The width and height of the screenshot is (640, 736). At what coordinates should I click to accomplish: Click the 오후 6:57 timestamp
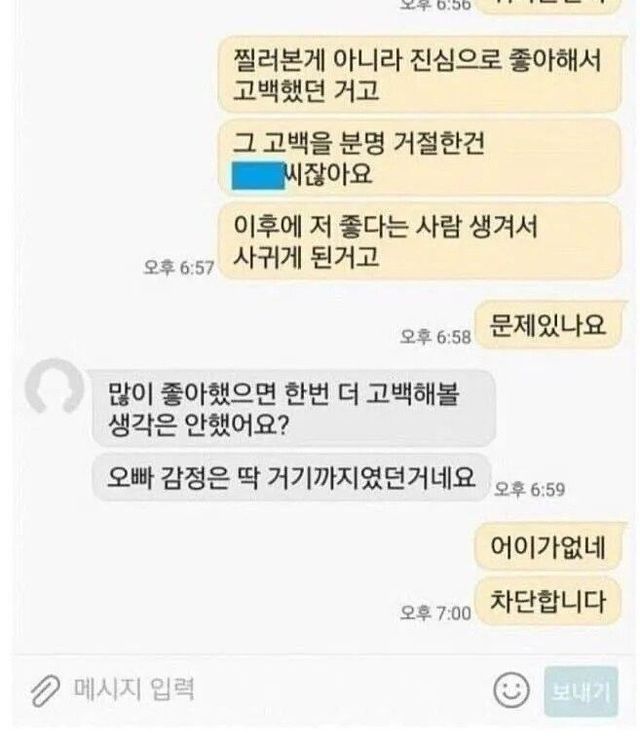point(178,267)
